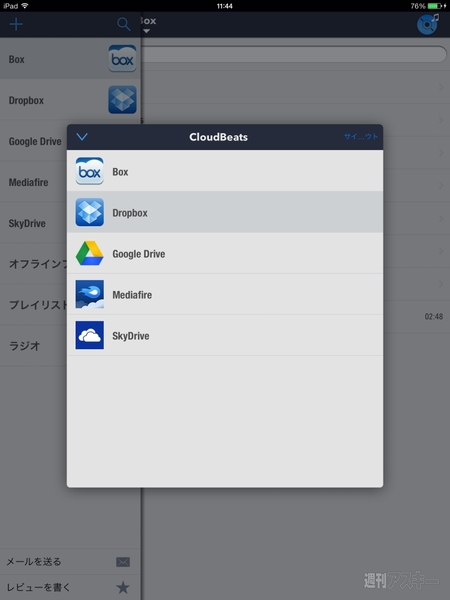
Task: Tap the battery indicator in status bar
Action: pos(435,6)
